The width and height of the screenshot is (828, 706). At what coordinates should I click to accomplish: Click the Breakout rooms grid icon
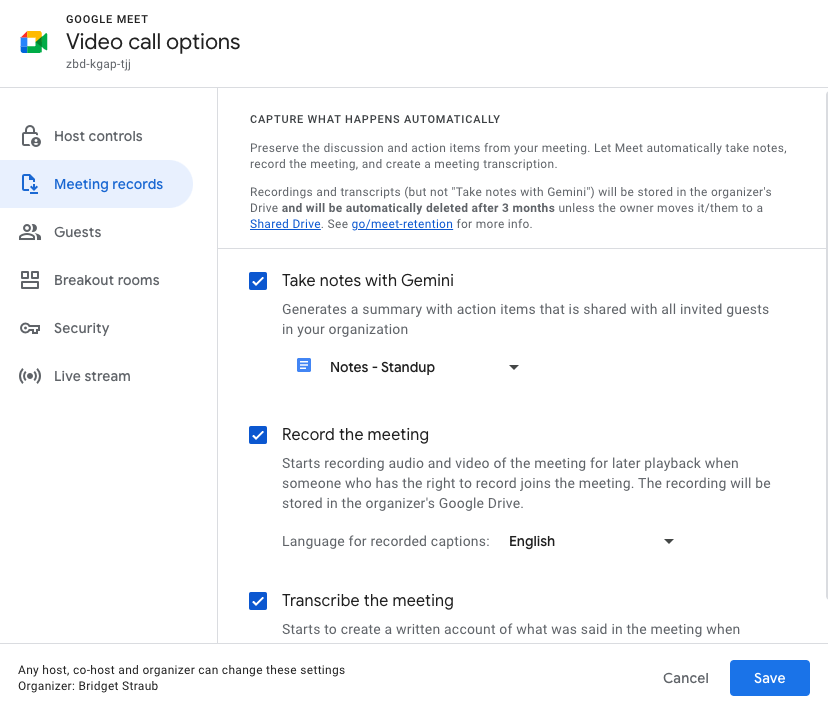coord(31,280)
